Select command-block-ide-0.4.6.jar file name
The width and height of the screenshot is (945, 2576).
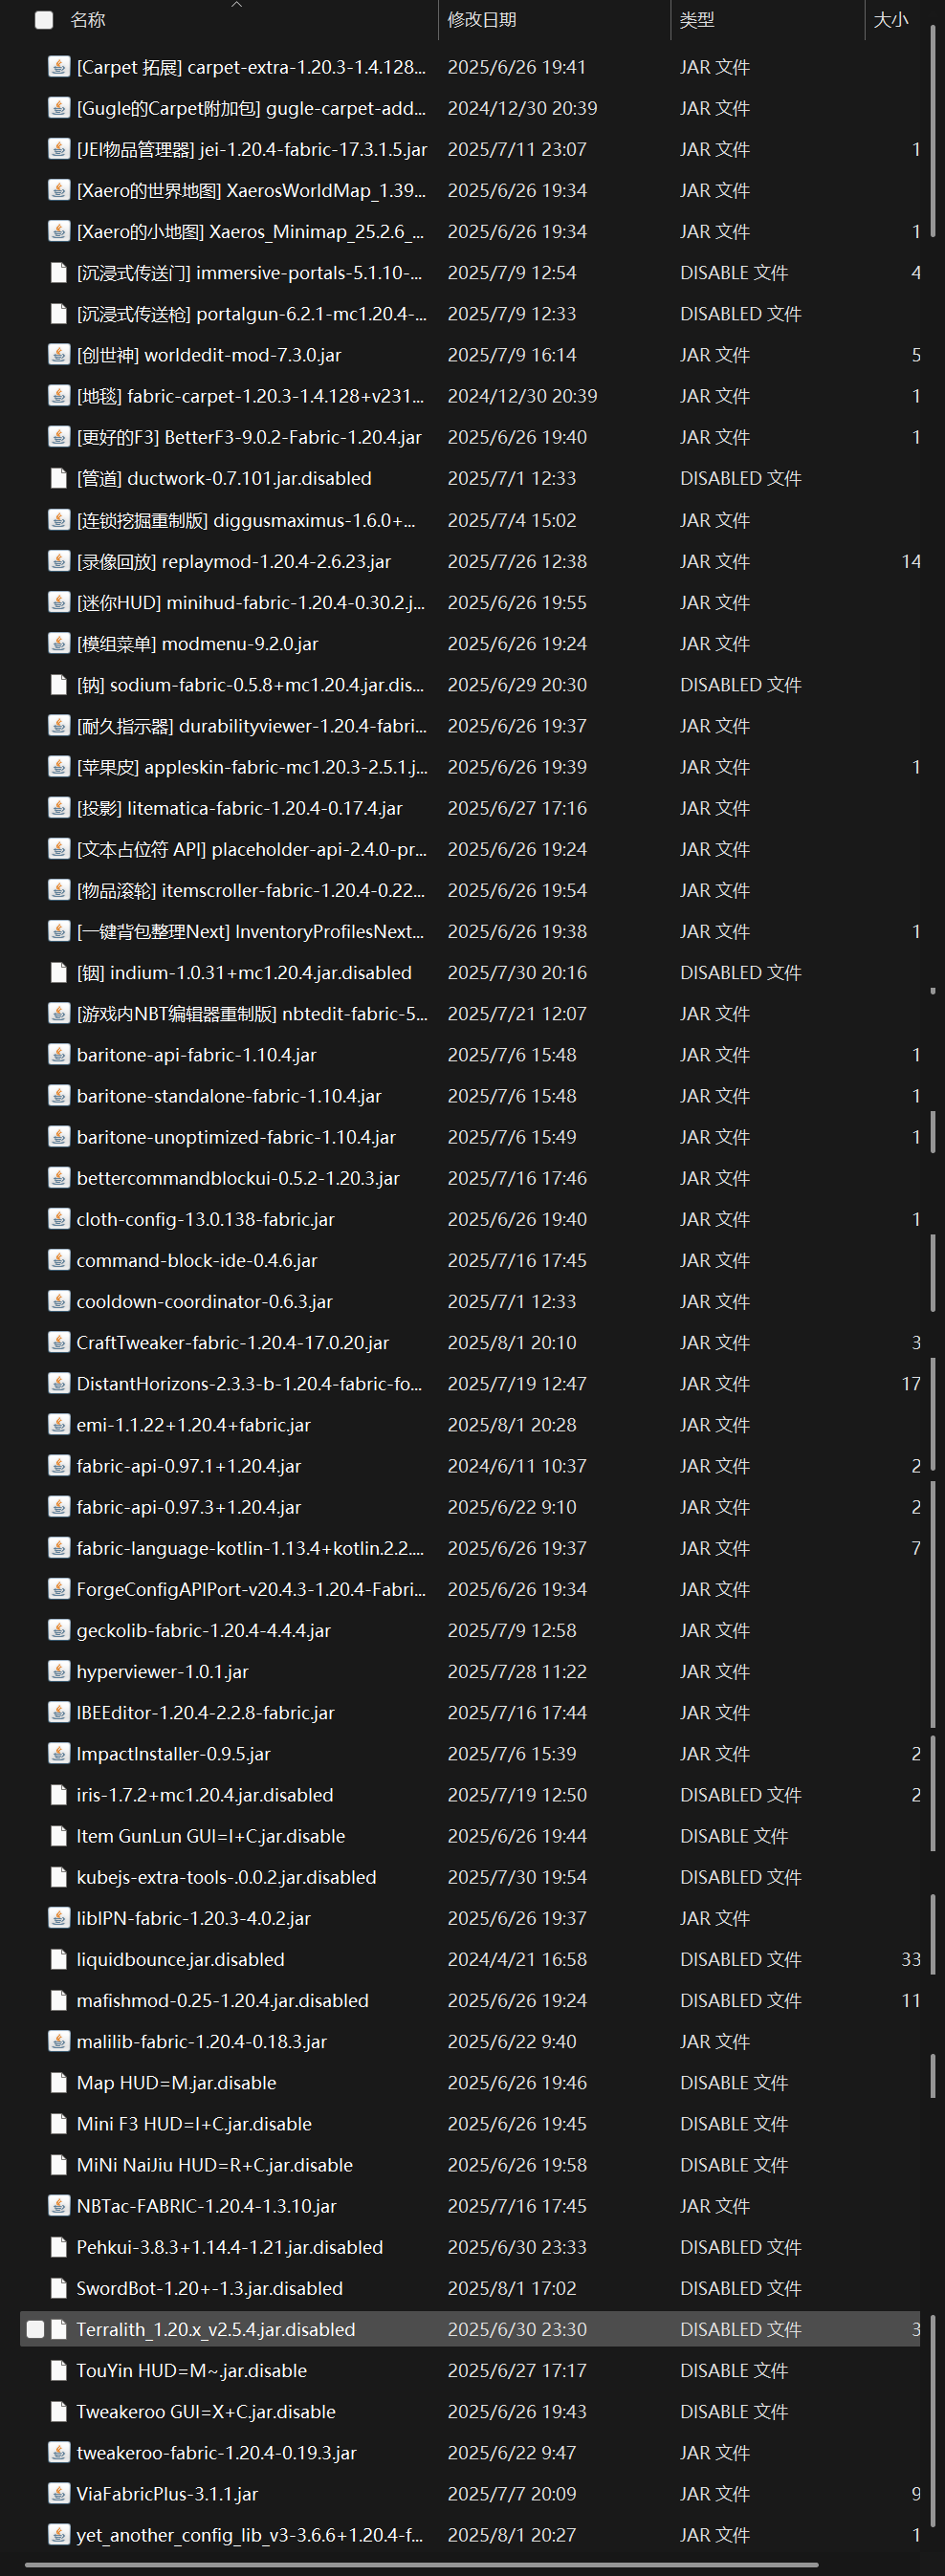(x=197, y=1260)
